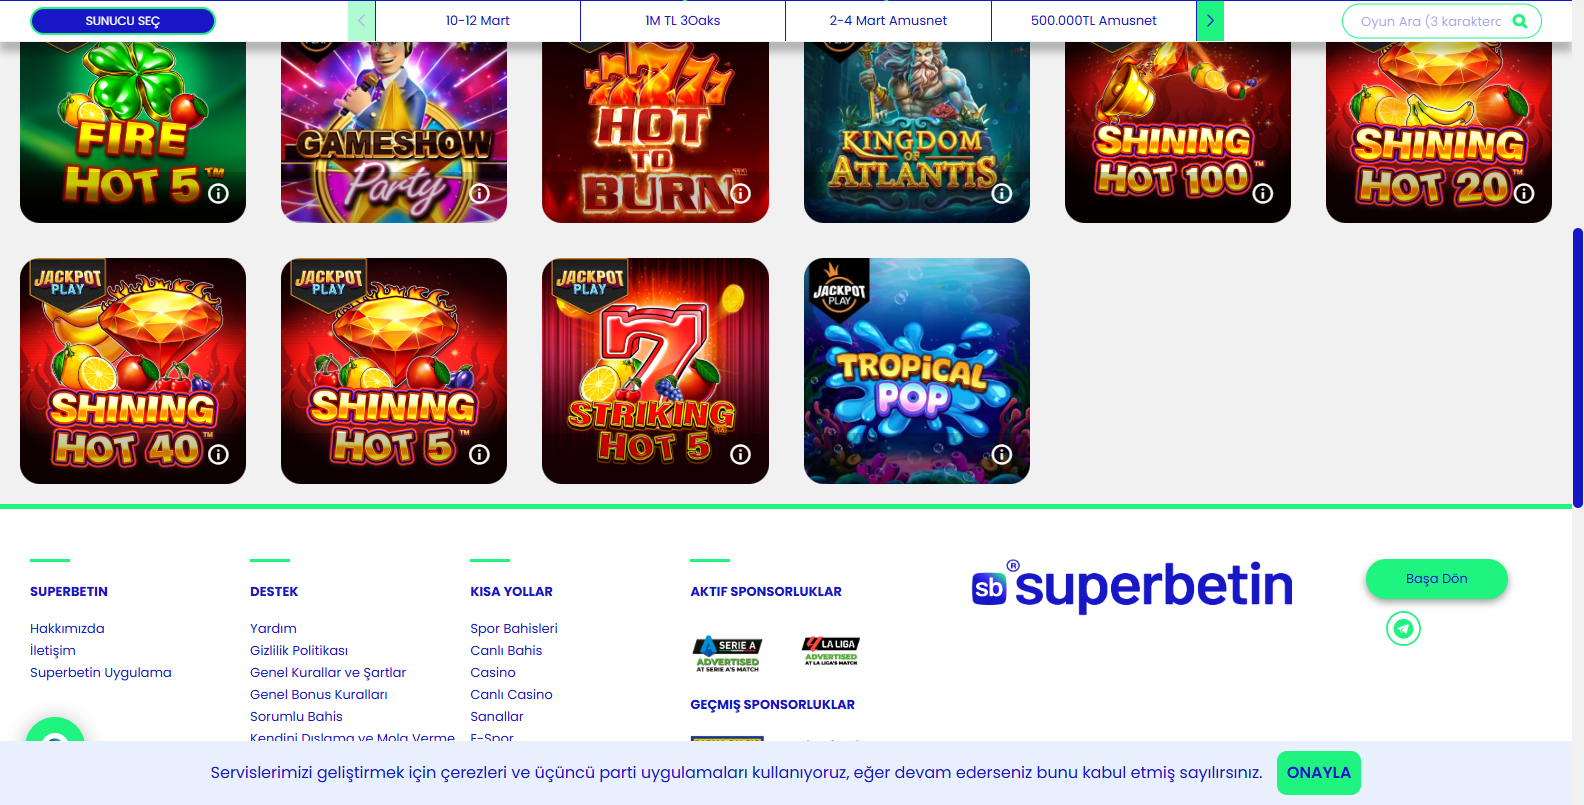The height and width of the screenshot is (805, 1584).
Task: Open the Gizlilik Politikası link
Action: coord(299,651)
